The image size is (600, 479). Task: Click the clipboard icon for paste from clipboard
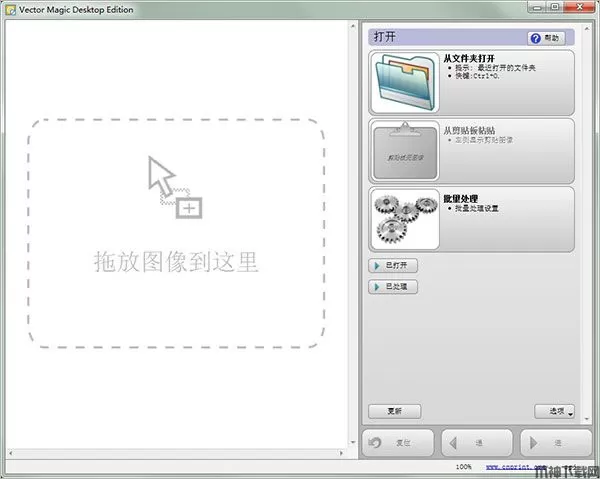pyautogui.click(x=405, y=151)
